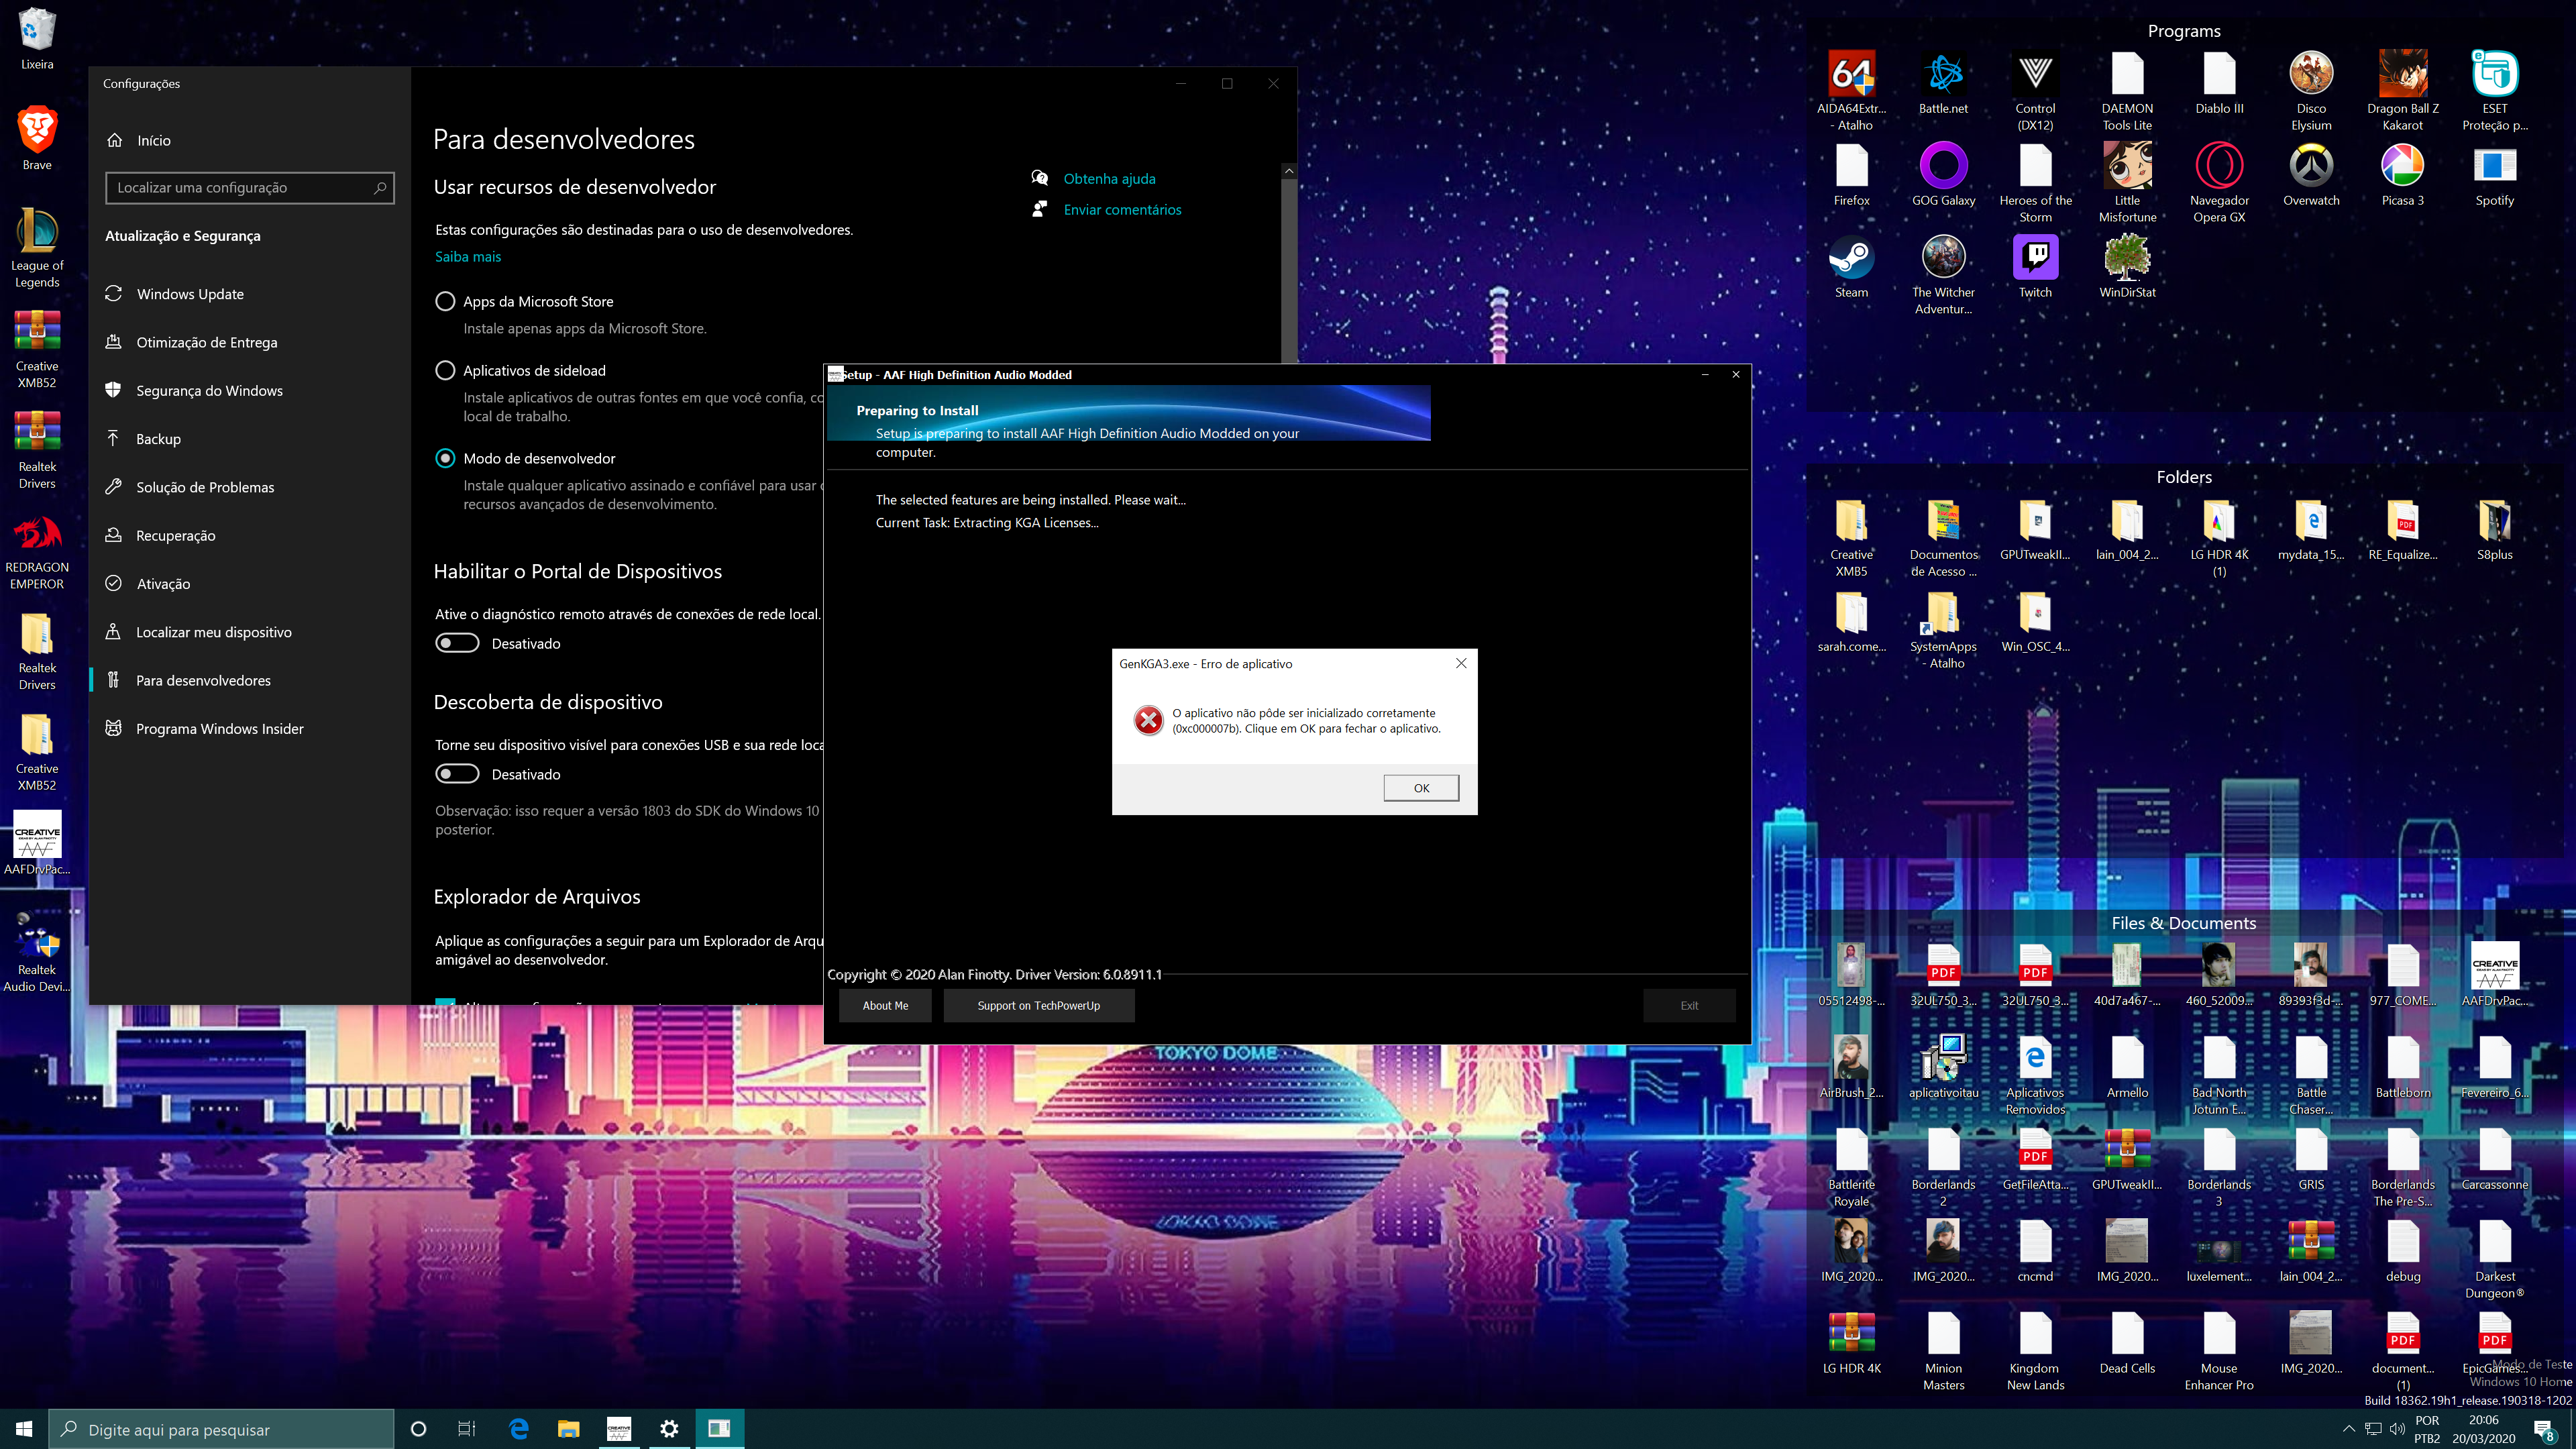Open the notification center icon
The height and width of the screenshot is (1449, 2576).
pyautogui.click(x=2544, y=1430)
